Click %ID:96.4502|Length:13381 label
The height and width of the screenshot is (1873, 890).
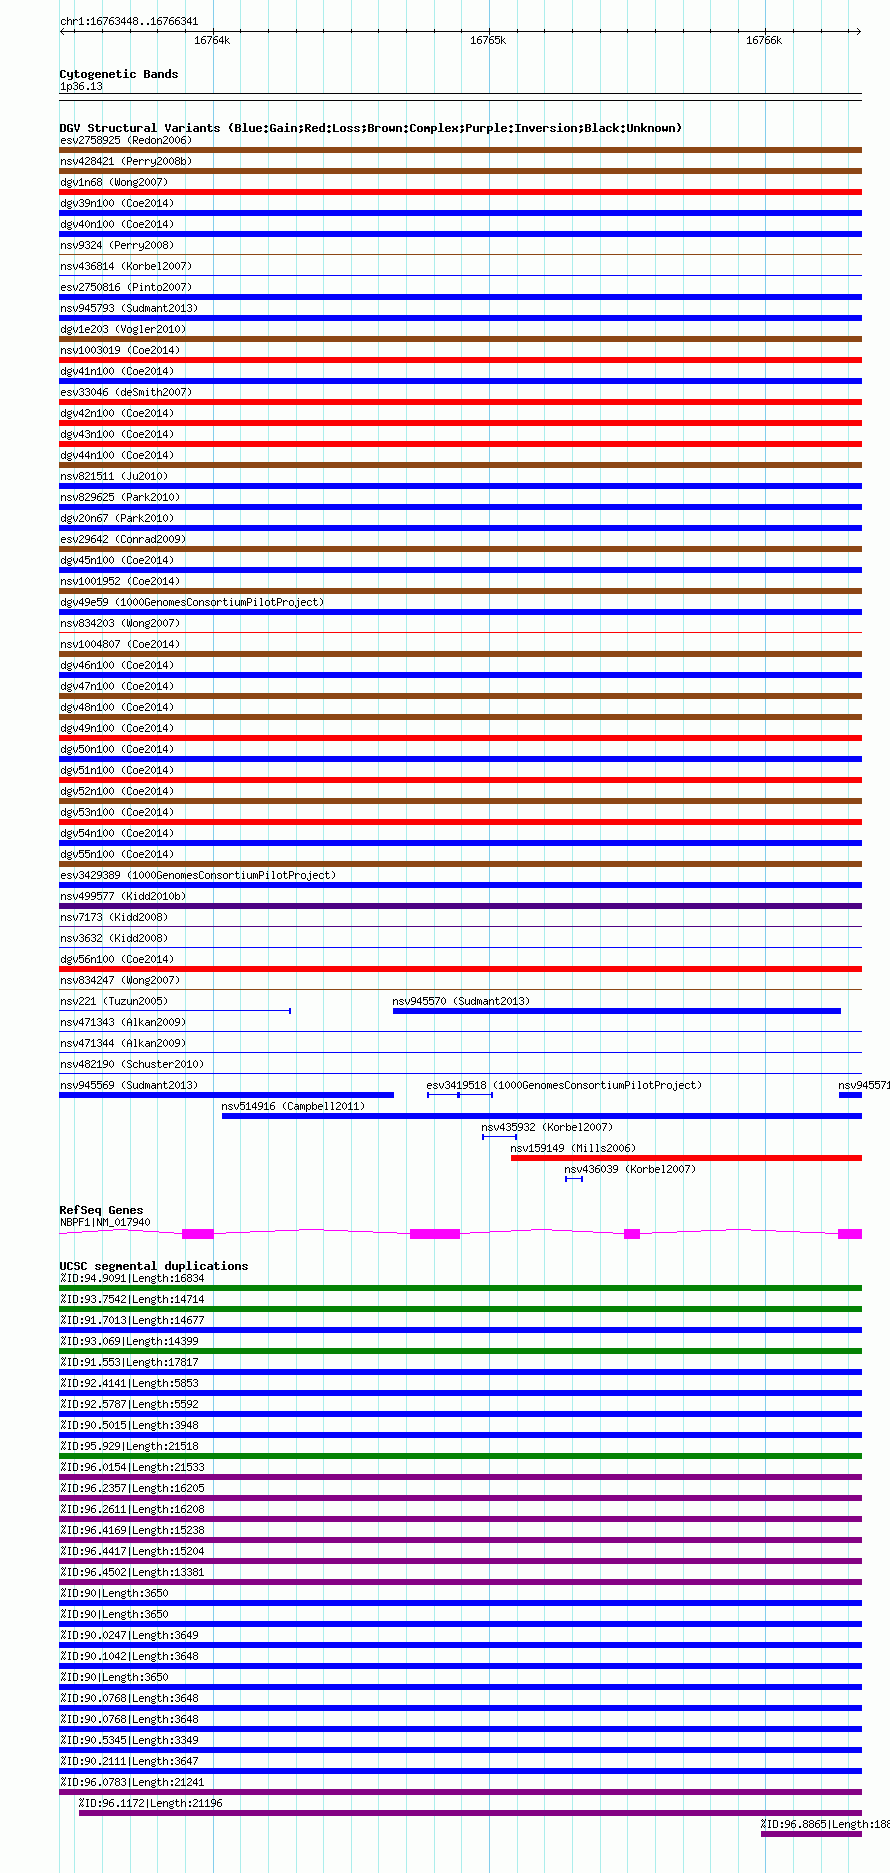click(x=132, y=1572)
